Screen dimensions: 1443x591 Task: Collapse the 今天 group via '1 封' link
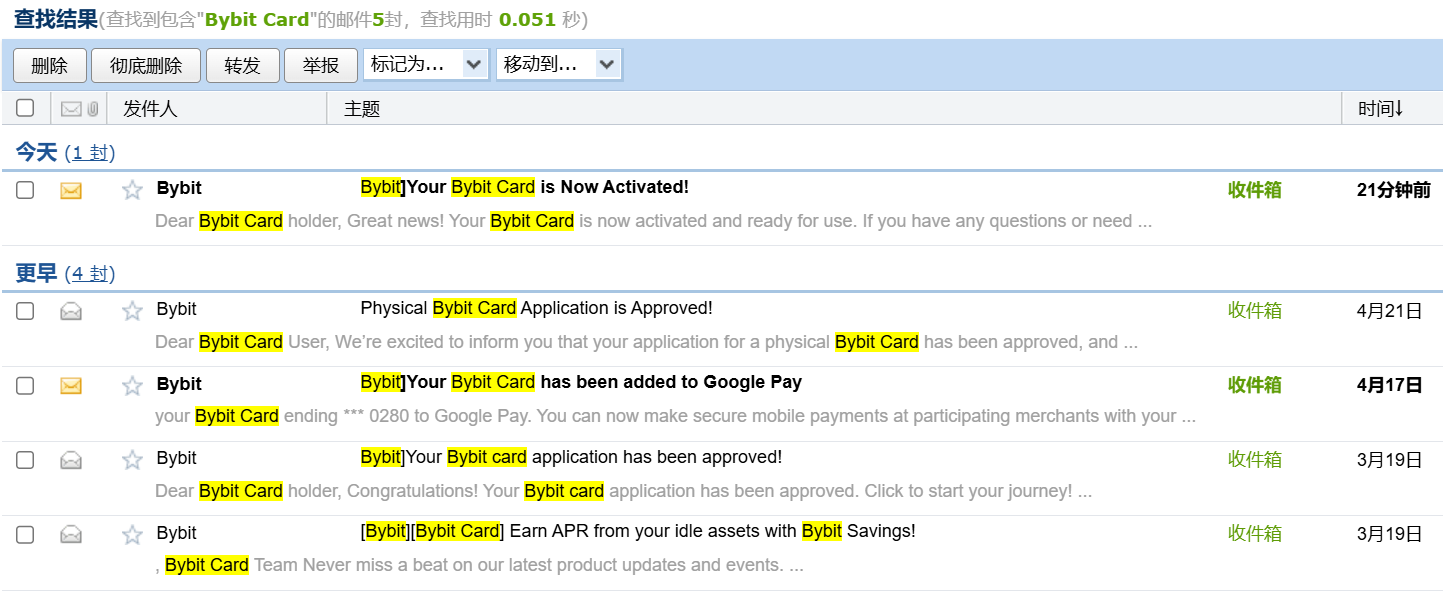[90, 153]
